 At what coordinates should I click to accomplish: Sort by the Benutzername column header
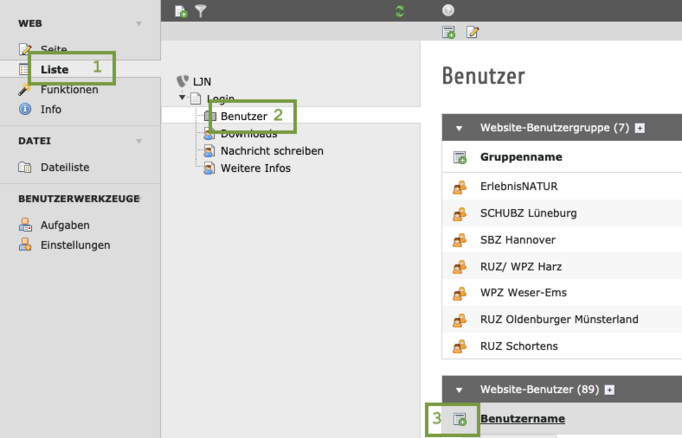tap(522, 418)
